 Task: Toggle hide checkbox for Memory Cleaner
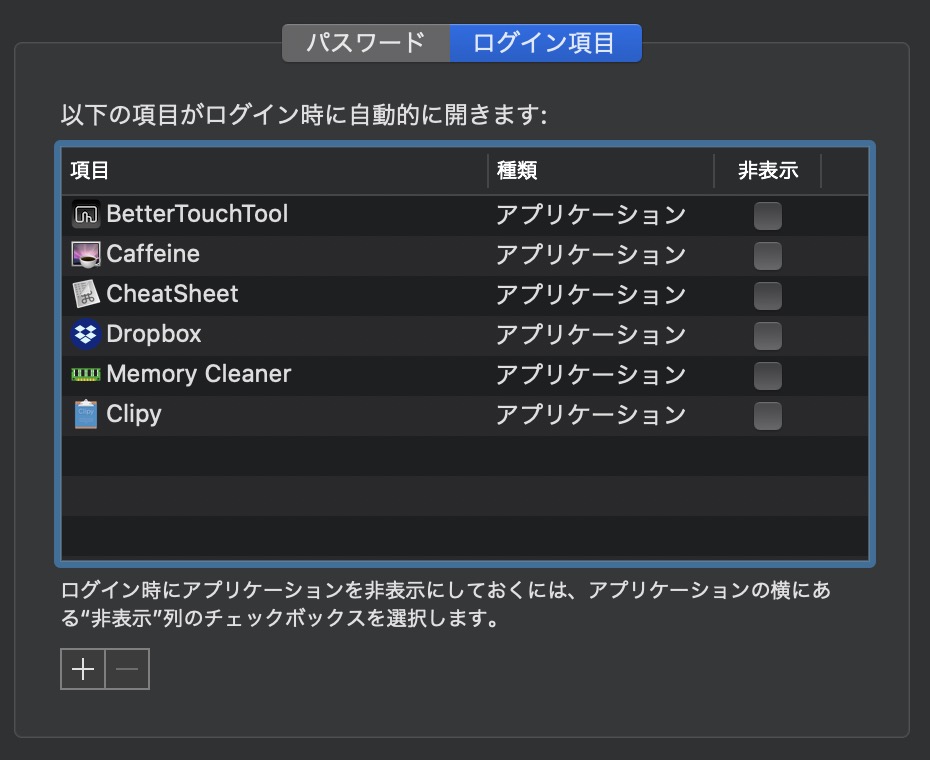767,376
